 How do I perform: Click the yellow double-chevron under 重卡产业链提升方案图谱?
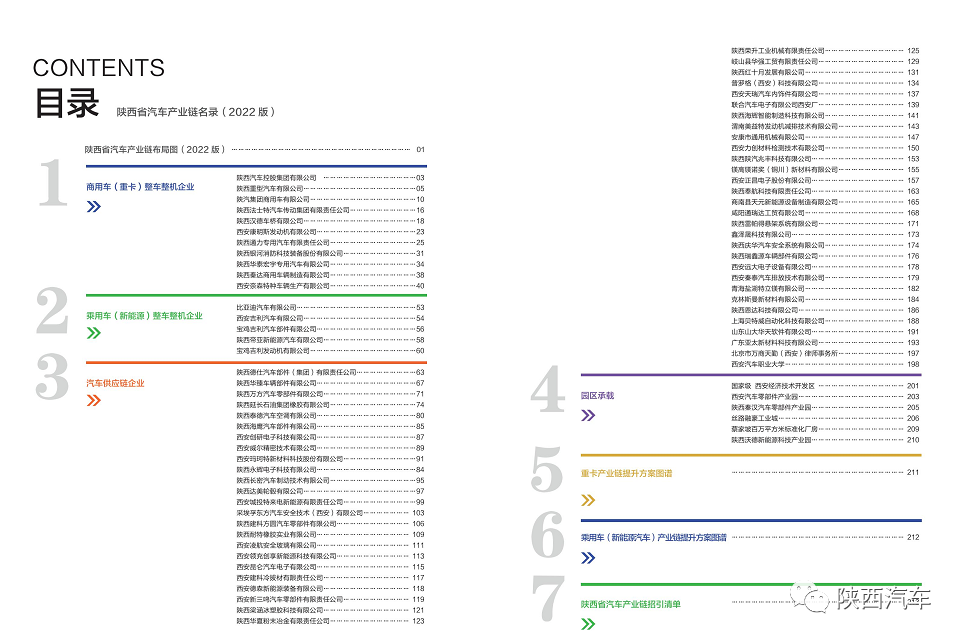tap(588, 500)
